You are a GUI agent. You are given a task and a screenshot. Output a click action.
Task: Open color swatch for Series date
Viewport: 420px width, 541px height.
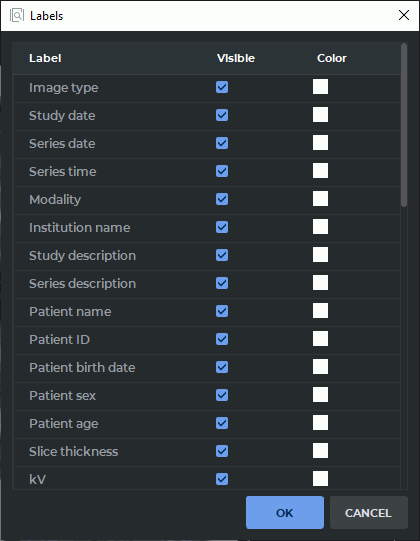click(x=320, y=142)
